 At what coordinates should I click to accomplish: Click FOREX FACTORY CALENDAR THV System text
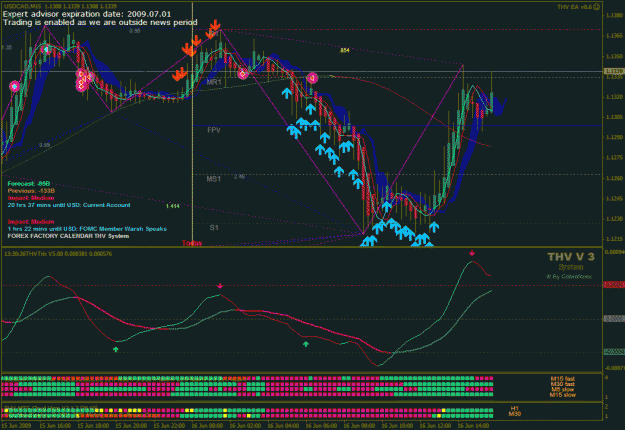coord(68,236)
